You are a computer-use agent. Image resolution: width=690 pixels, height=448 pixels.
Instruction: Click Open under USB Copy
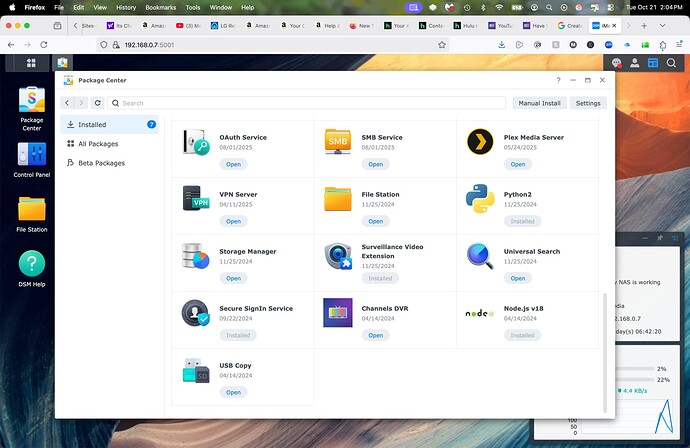[233, 392]
